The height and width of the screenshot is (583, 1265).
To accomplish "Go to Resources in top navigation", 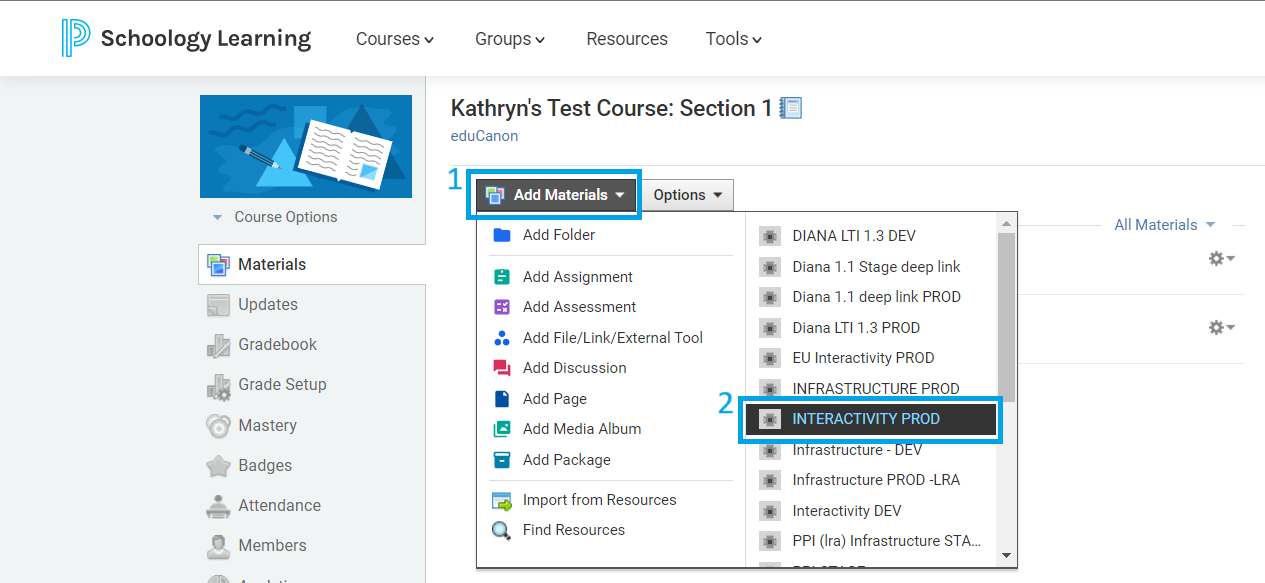I will [x=627, y=39].
